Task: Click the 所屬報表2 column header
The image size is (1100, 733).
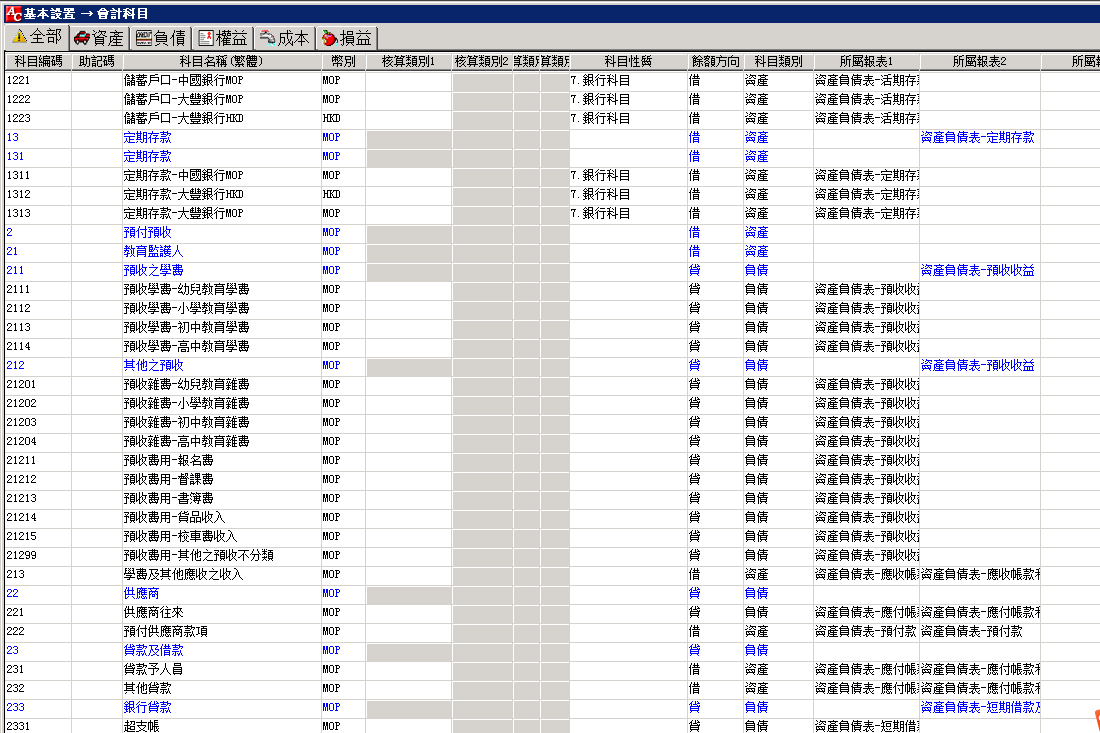Action: pyautogui.click(x=979, y=62)
